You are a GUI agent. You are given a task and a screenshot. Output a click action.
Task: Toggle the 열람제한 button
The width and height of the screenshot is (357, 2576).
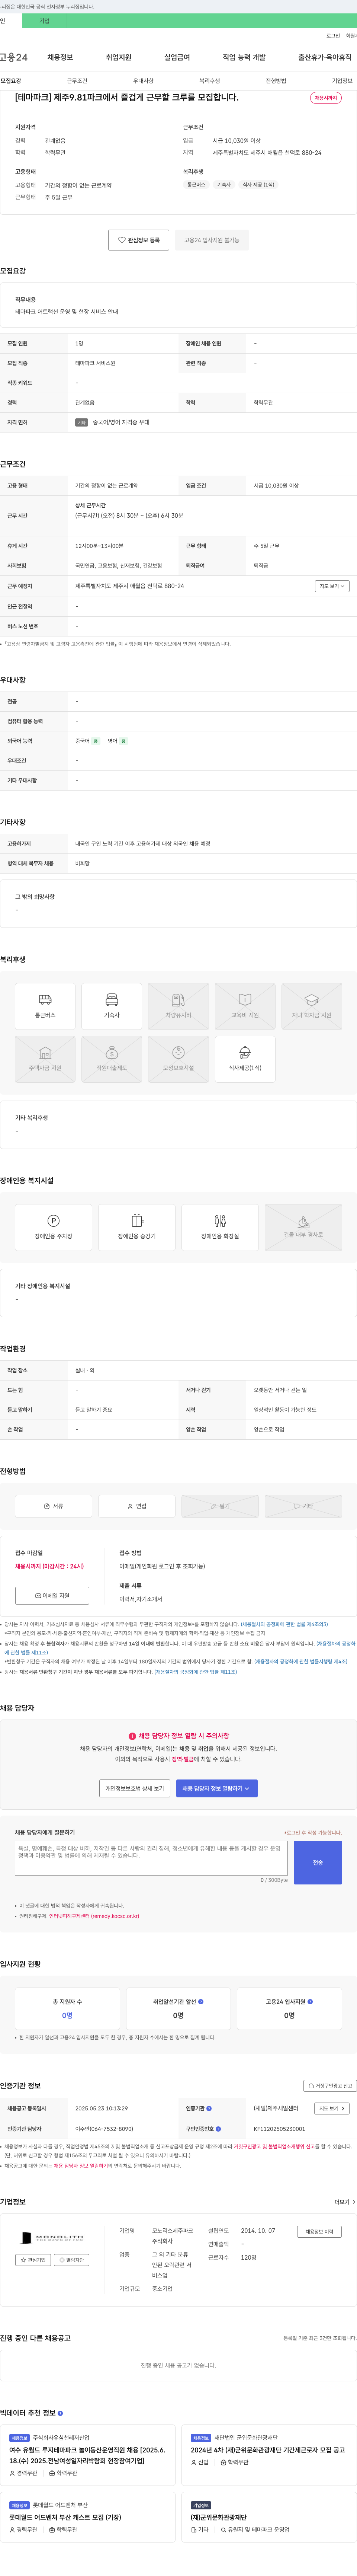[72, 2260]
